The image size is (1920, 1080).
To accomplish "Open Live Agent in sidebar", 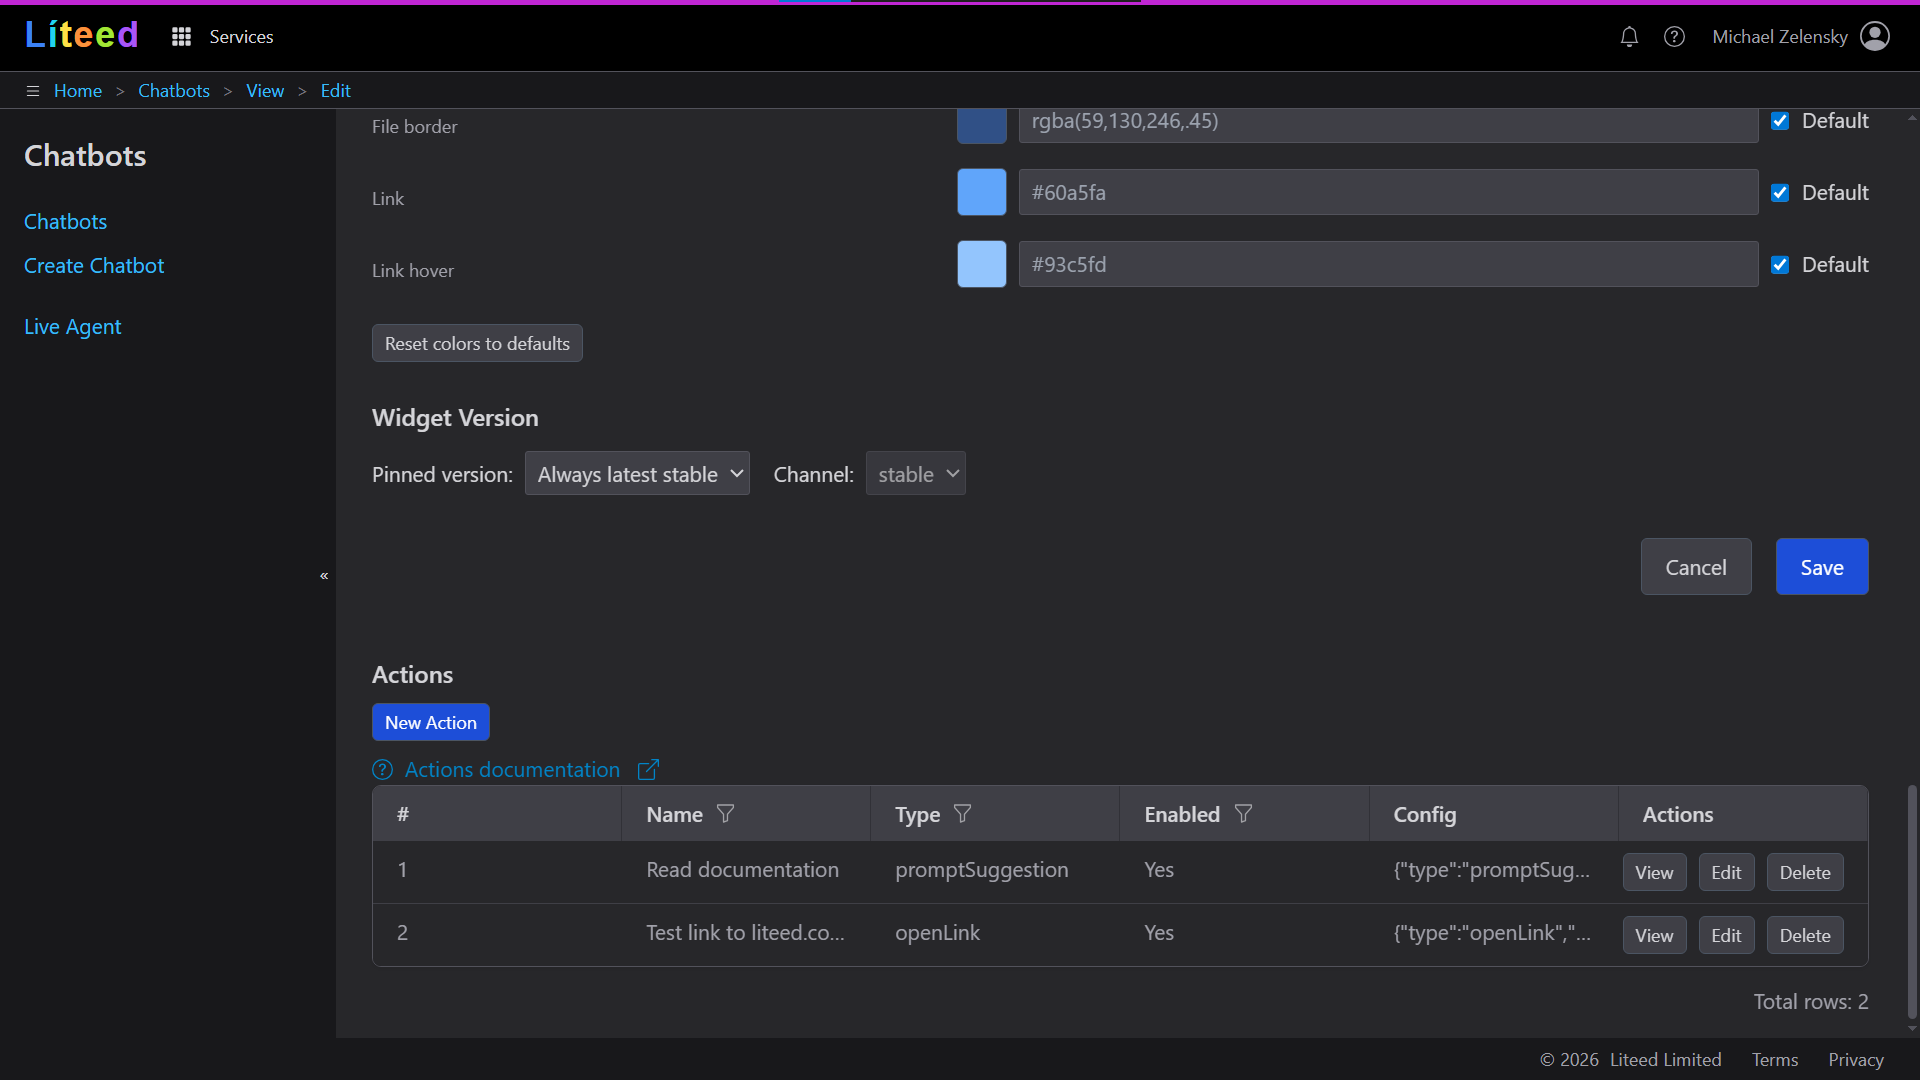I will pos(72,327).
